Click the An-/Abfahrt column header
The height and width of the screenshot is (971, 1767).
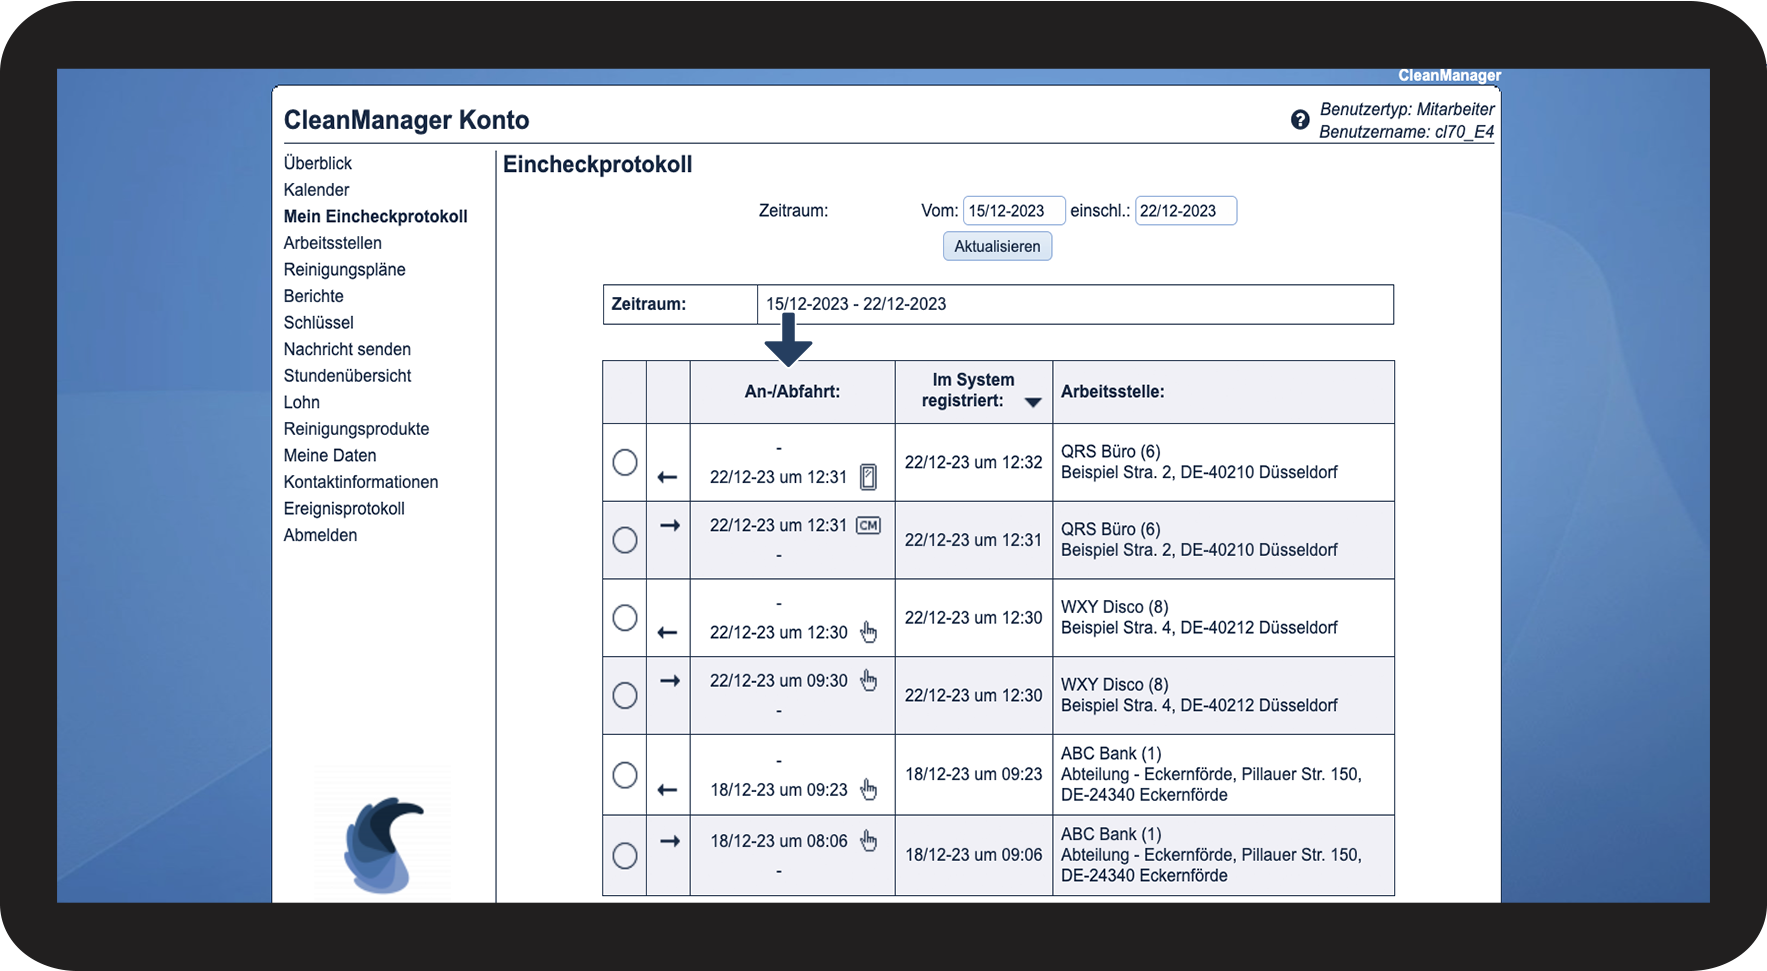[x=792, y=392]
